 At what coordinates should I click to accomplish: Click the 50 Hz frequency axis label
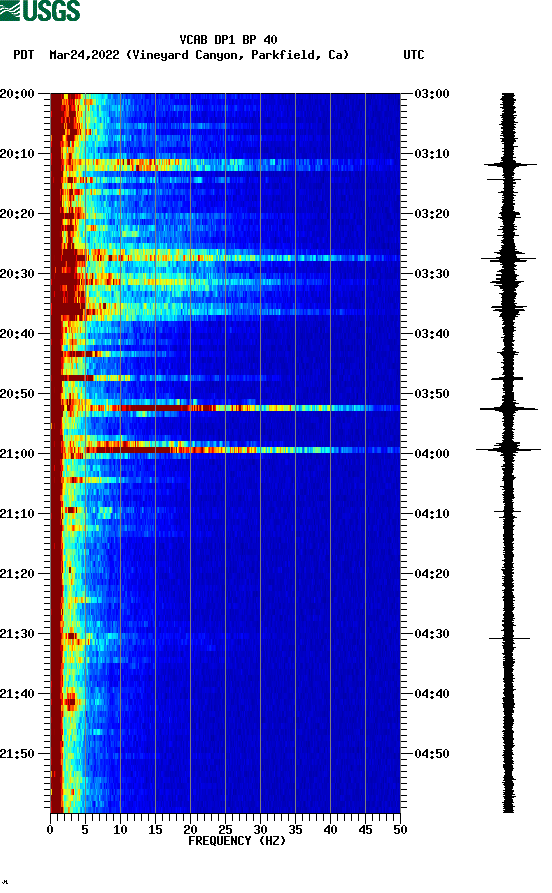[x=400, y=830]
